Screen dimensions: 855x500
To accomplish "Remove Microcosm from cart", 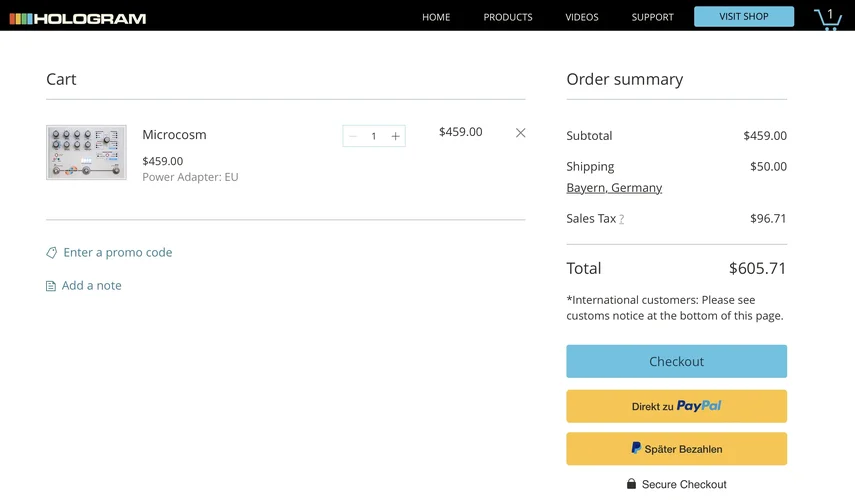I will pos(520,133).
